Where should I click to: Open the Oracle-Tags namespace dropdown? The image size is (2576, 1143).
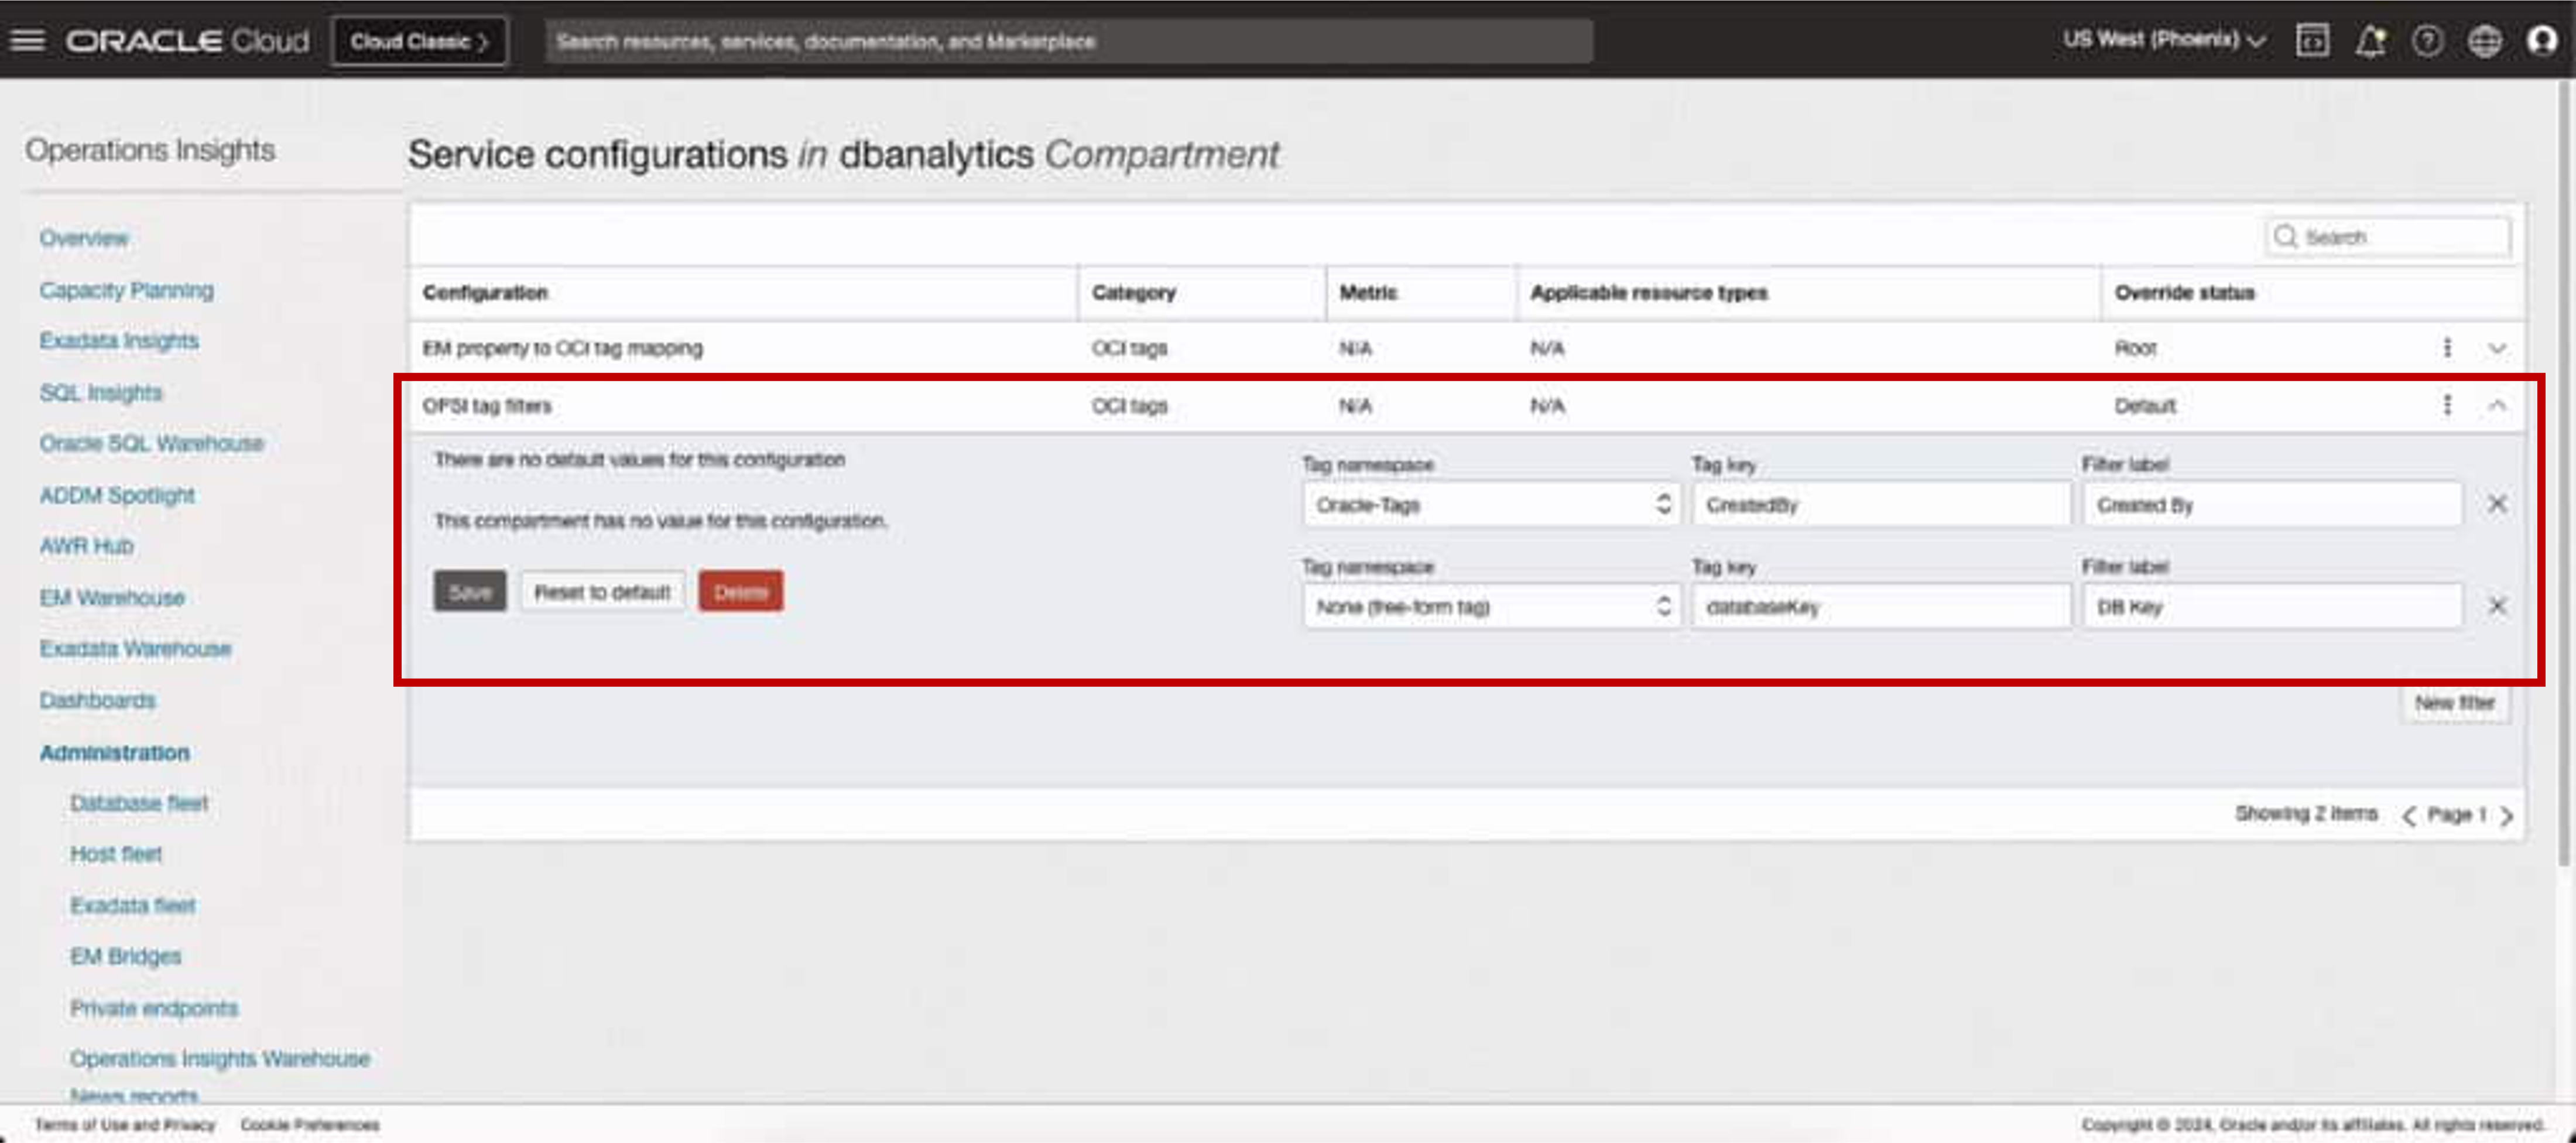pyautogui.click(x=1491, y=504)
